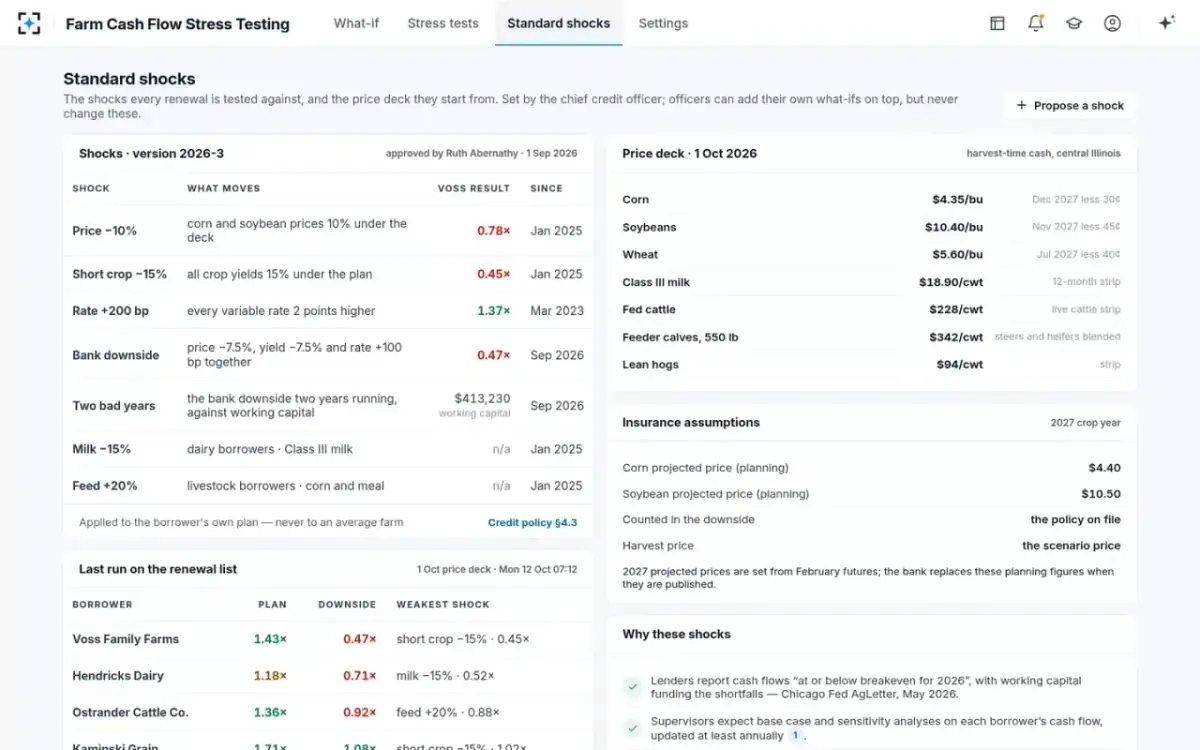Click 'milk −15% · 0.52×' weakest shock
Viewport: 1200px width, 750px height.
[x=445, y=676]
